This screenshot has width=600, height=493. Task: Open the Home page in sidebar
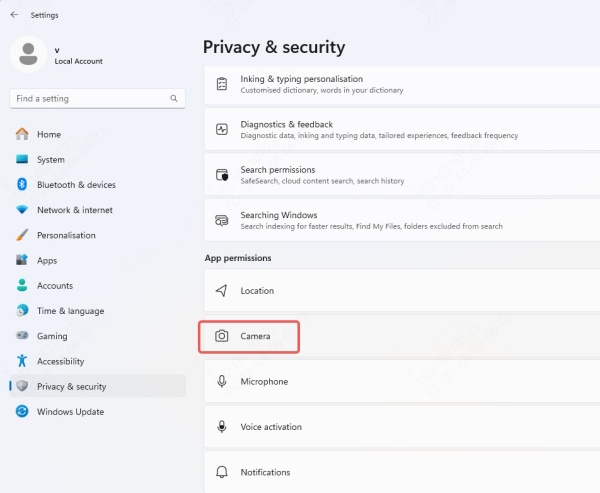tap(98, 134)
